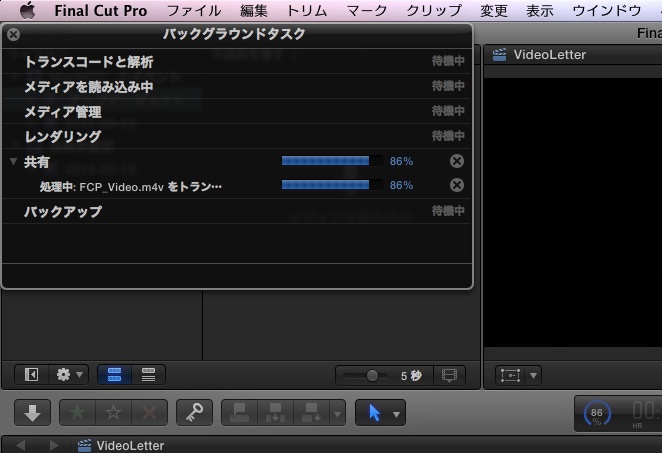The image size is (662, 453).
Task: Toggle the library list sidebar button
Action: coord(31,374)
